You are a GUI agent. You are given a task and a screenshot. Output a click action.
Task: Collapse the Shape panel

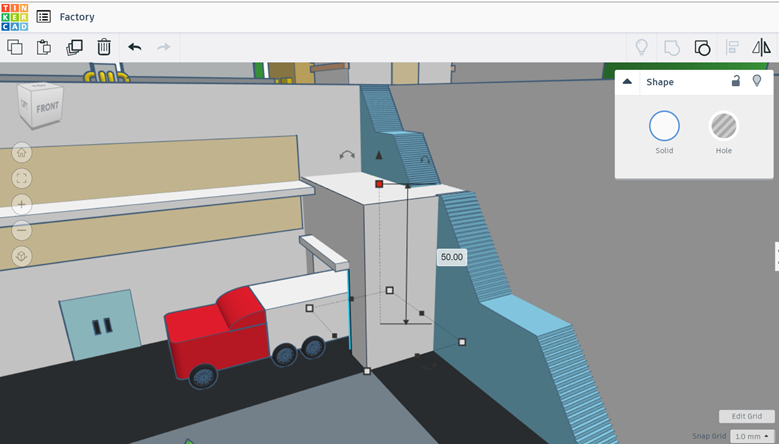pyautogui.click(x=627, y=81)
